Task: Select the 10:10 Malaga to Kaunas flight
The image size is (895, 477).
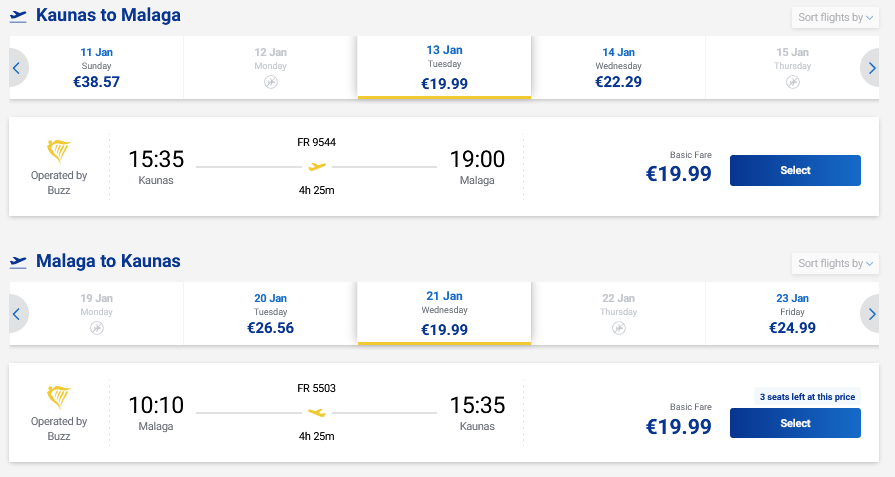Action: [x=795, y=424]
